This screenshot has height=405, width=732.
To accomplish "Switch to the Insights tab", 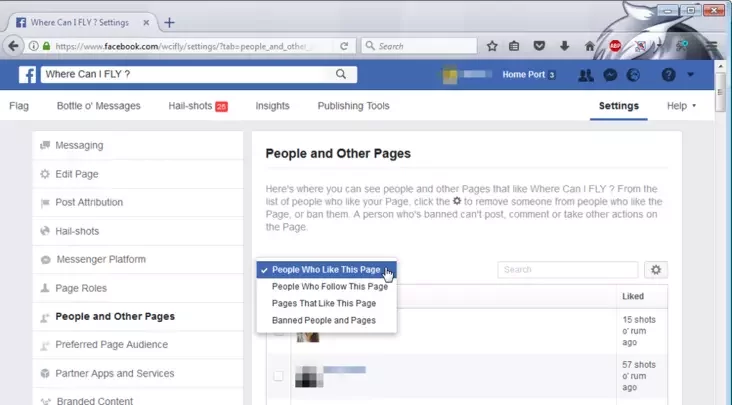I will (x=272, y=106).
